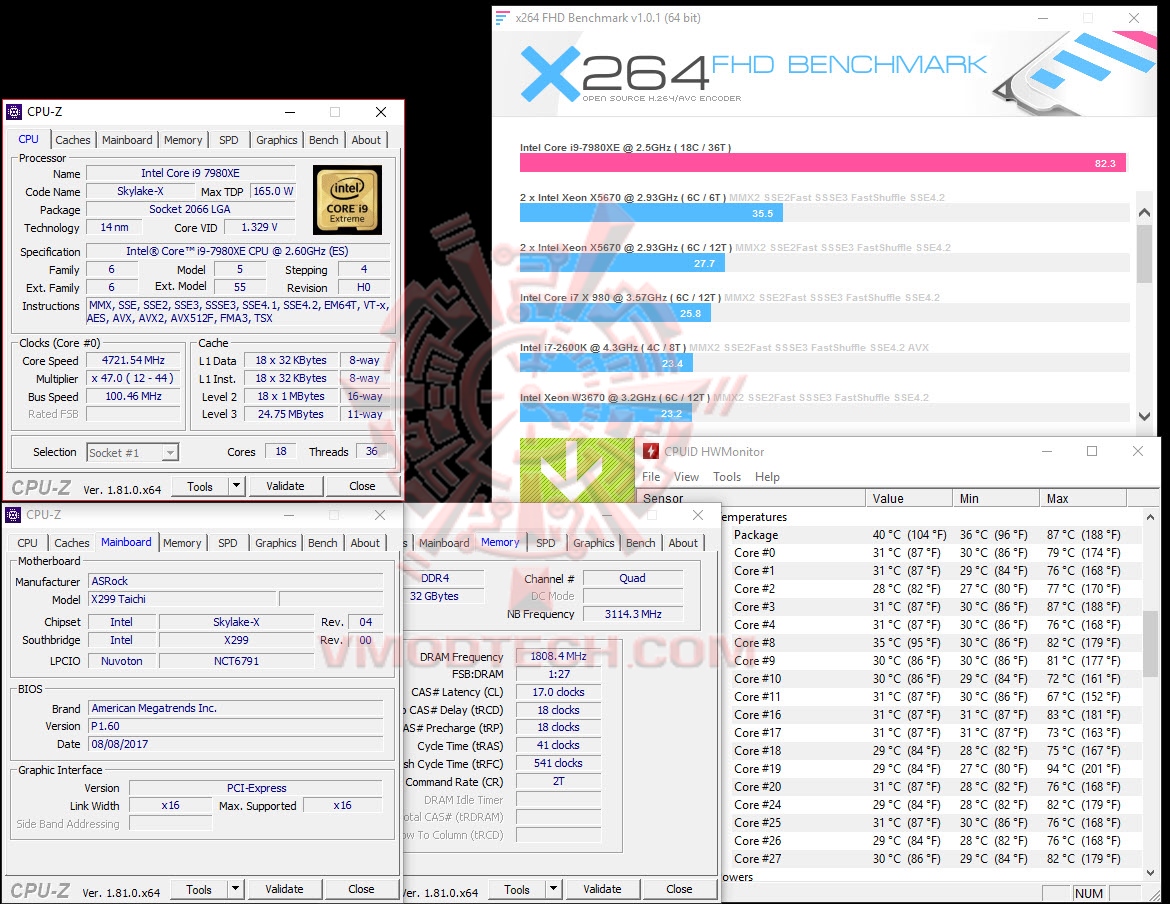Open About tab in top CPU-Z window
Viewport: 1170px width, 904px height.
(x=366, y=139)
